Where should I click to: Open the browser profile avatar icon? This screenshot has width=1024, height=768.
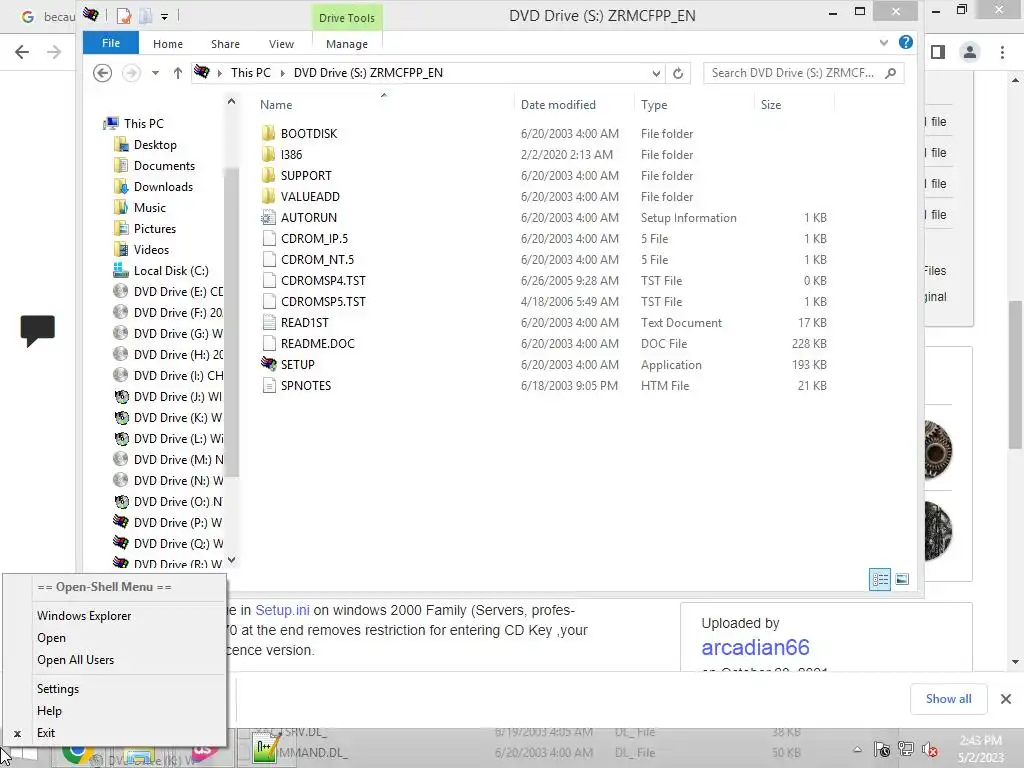pyautogui.click(x=970, y=52)
